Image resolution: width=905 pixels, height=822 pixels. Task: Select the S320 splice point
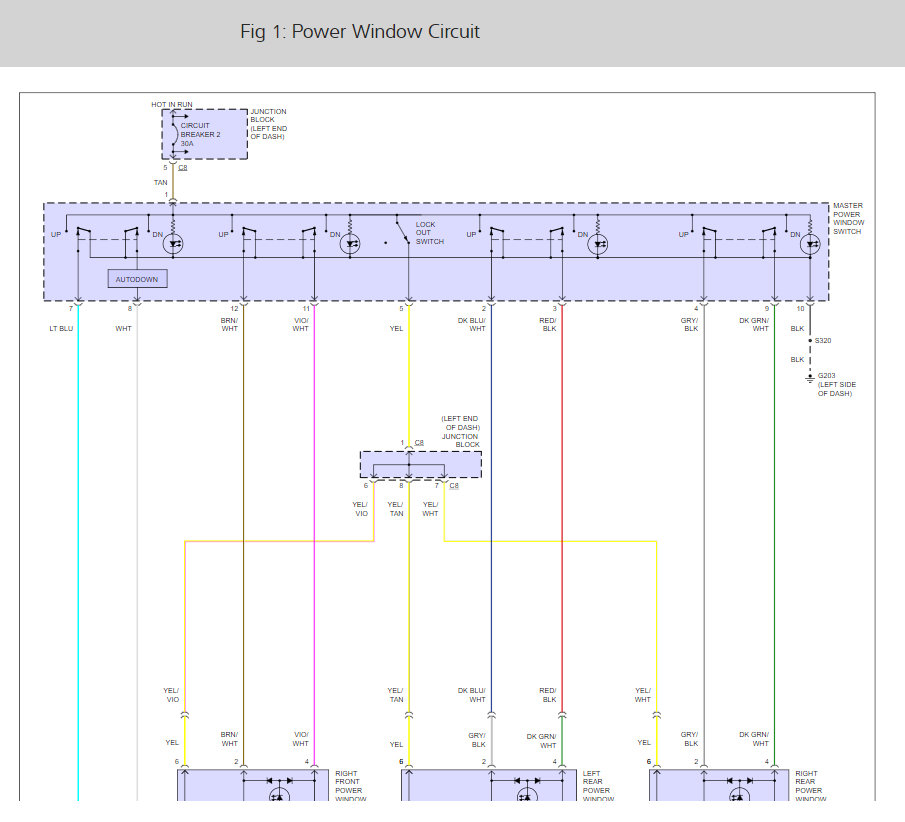pyautogui.click(x=810, y=340)
